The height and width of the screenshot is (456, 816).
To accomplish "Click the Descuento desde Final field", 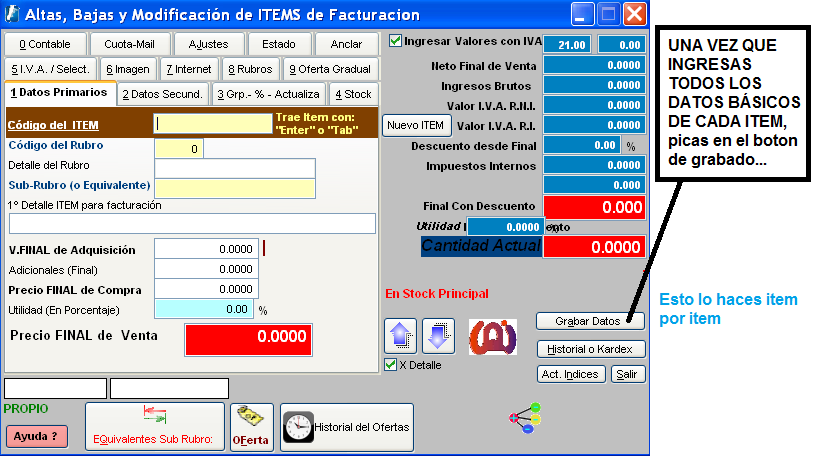I will tap(582, 145).
